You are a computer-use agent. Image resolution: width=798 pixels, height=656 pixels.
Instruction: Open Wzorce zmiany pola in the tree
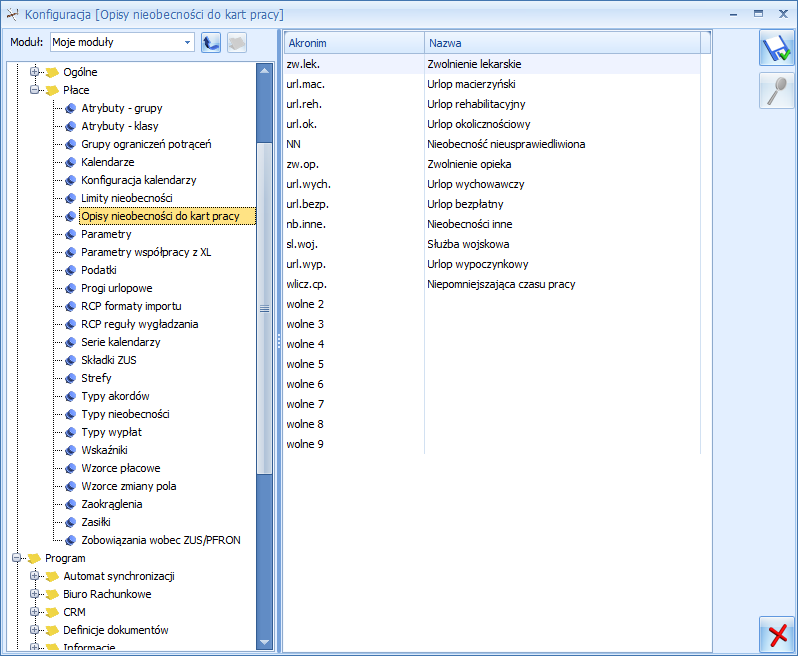[129, 487]
